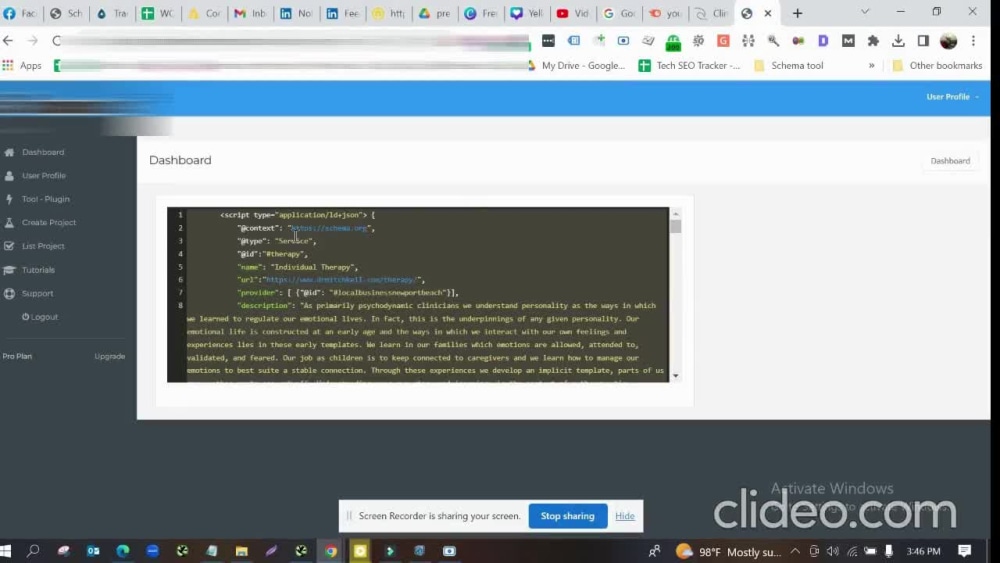Open taskbar search magnifier
Viewport: 1000px width, 563px height.
point(33,550)
